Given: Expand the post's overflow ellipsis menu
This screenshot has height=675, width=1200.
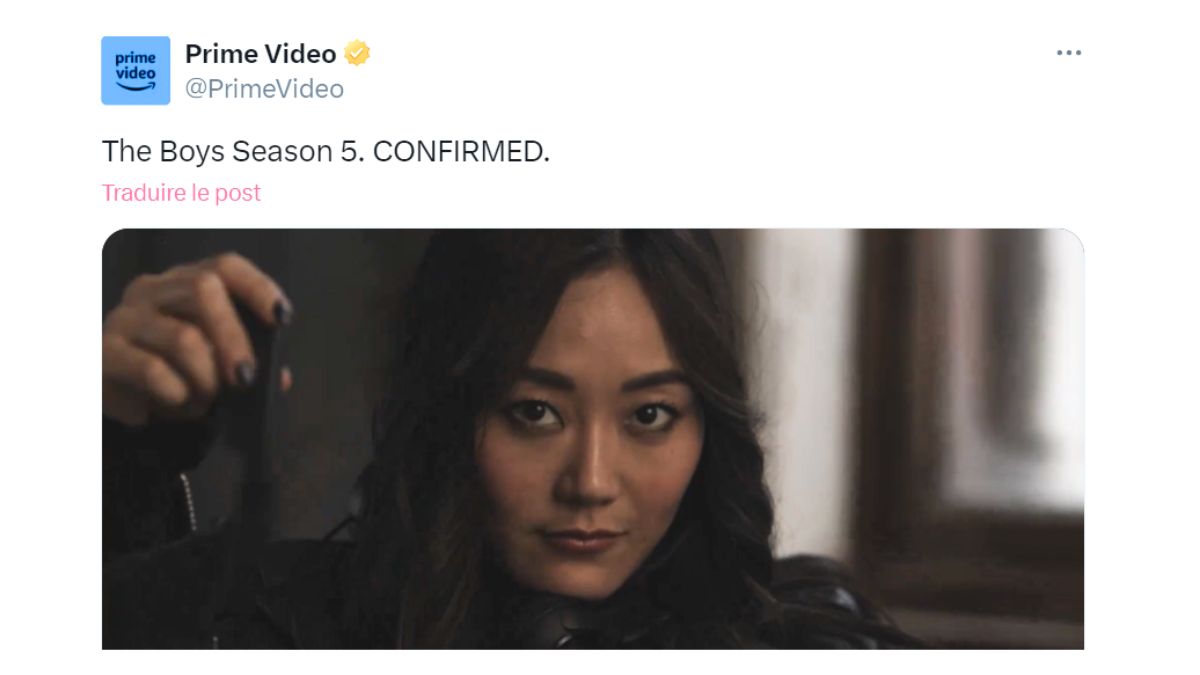Looking at the screenshot, I should coord(1068,53).
